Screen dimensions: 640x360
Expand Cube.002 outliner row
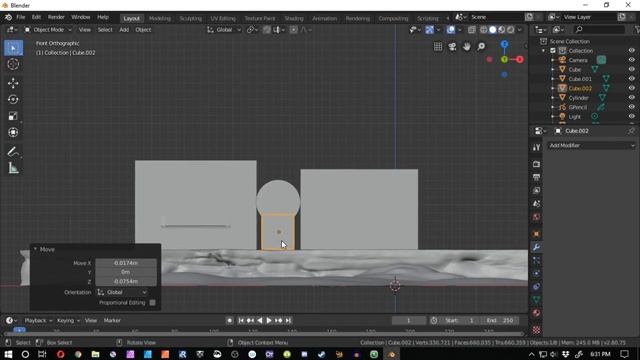553,88
